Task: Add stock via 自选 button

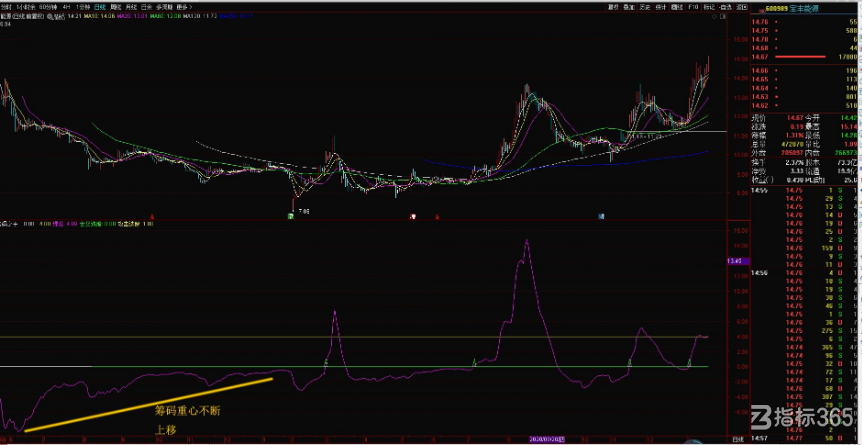Action: tap(726, 7)
